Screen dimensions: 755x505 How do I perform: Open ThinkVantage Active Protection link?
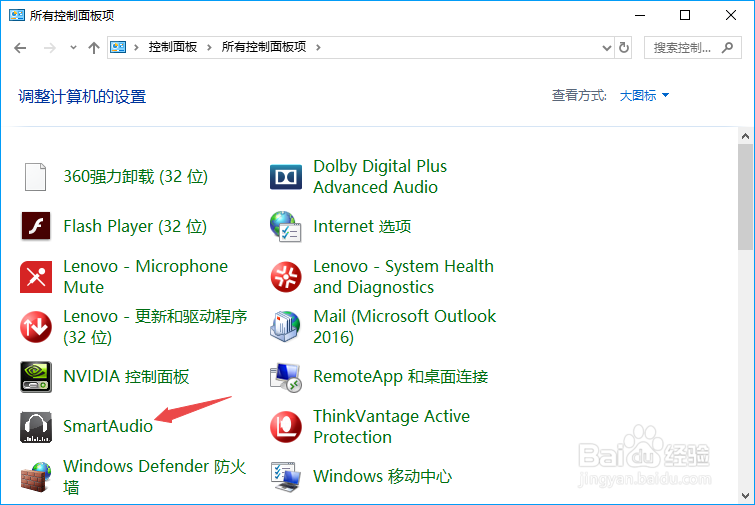[391, 427]
